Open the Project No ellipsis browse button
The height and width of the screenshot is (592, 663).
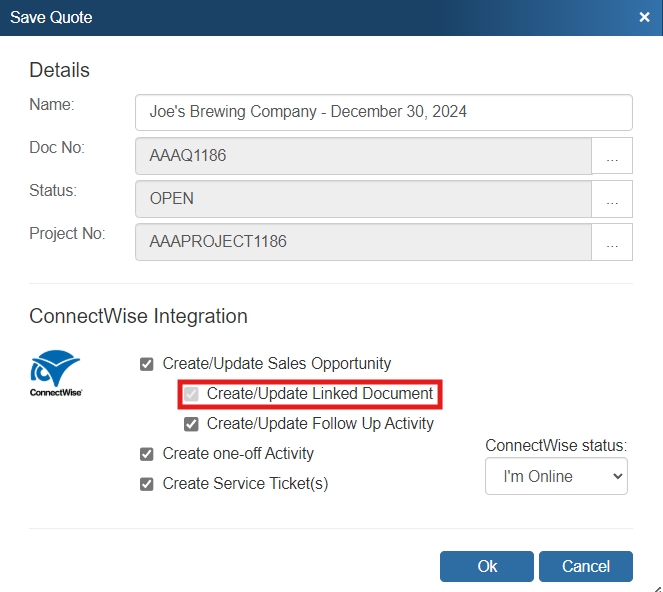point(612,242)
